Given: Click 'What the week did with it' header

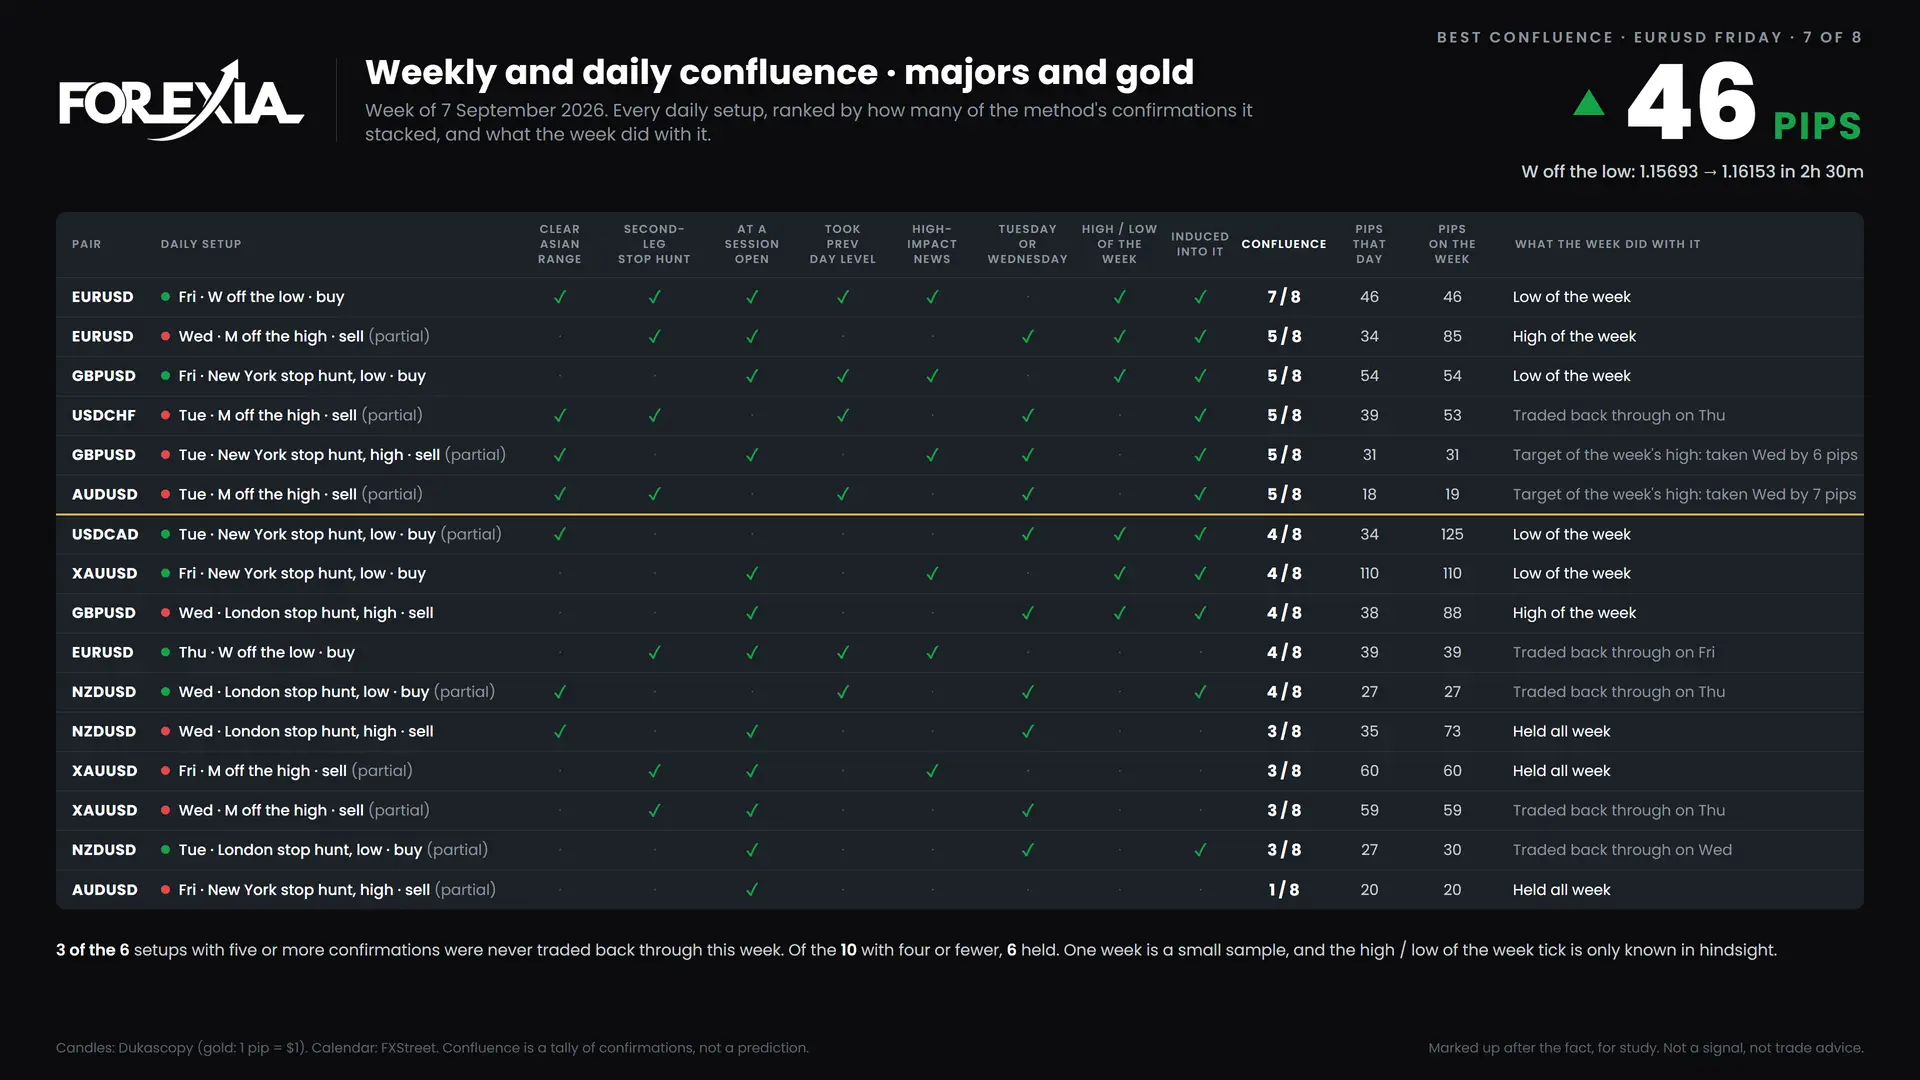Looking at the screenshot, I should tap(1607, 244).
